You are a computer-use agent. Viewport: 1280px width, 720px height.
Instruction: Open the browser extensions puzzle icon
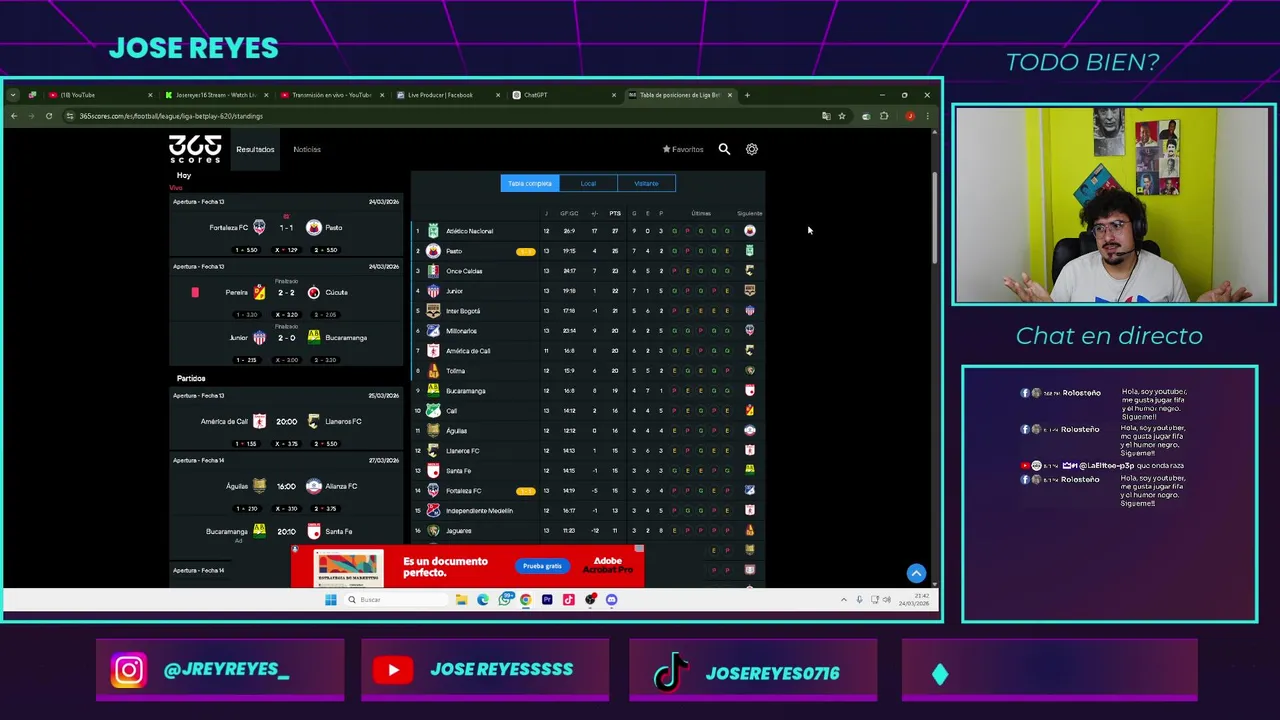click(884, 116)
